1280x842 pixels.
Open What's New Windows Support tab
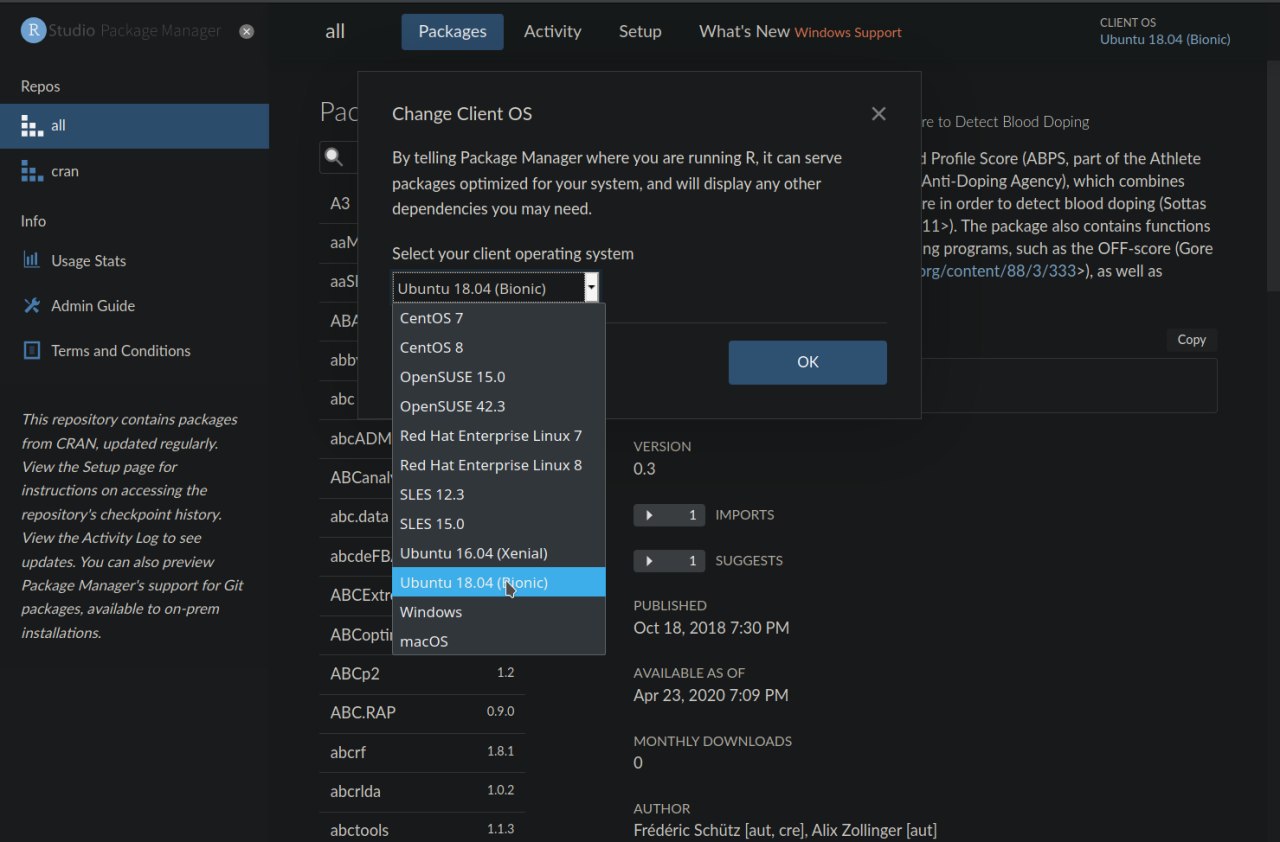coord(800,31)
